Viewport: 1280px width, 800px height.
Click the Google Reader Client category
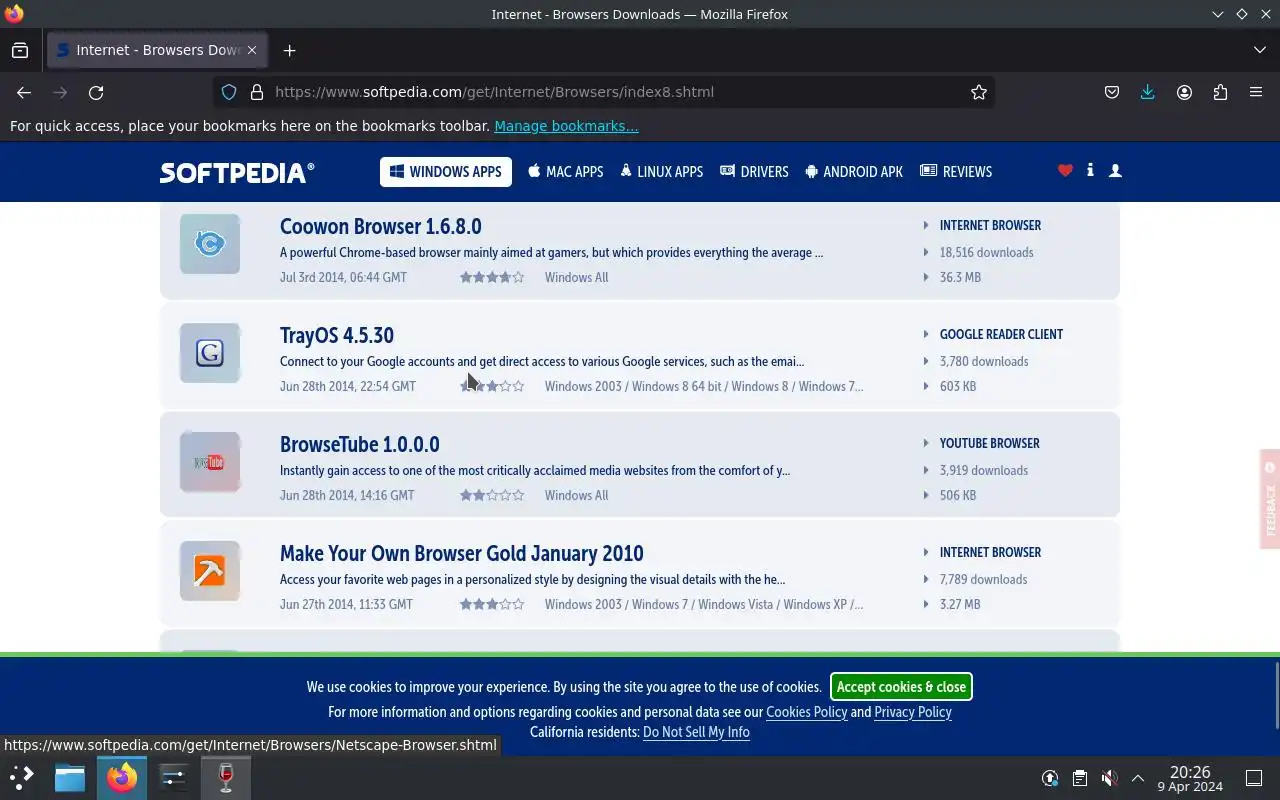pyautogui.click(x=1001, y=335)
